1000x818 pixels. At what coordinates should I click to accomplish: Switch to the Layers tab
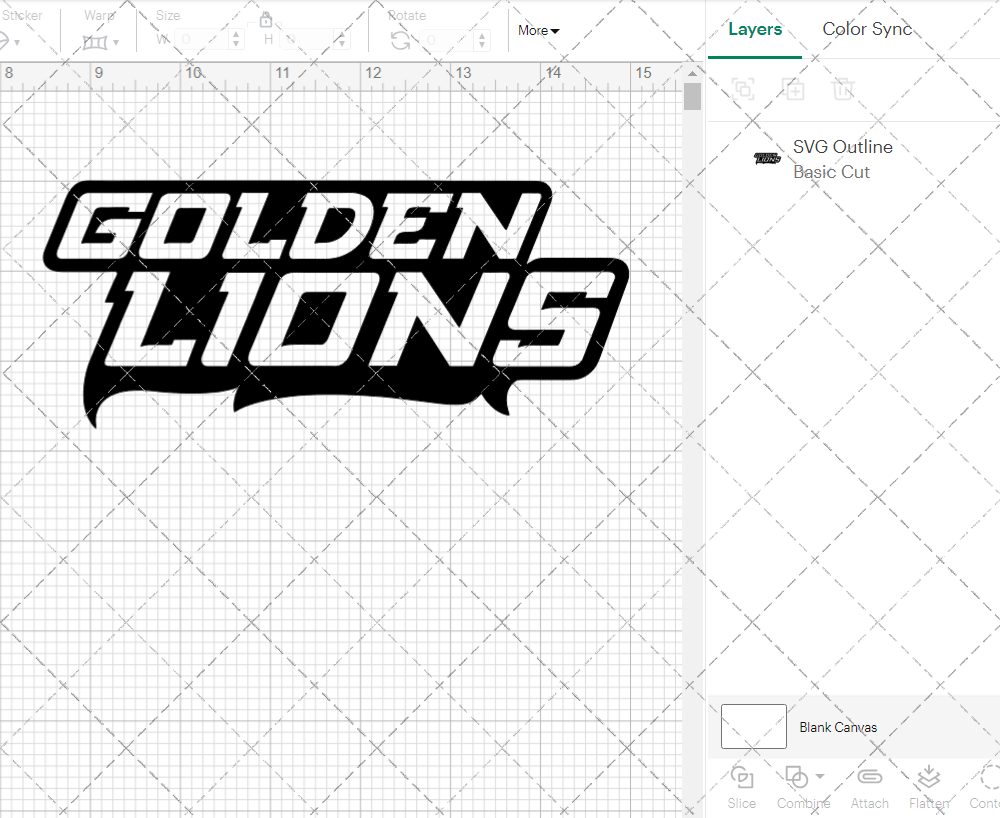click(755, 29)
